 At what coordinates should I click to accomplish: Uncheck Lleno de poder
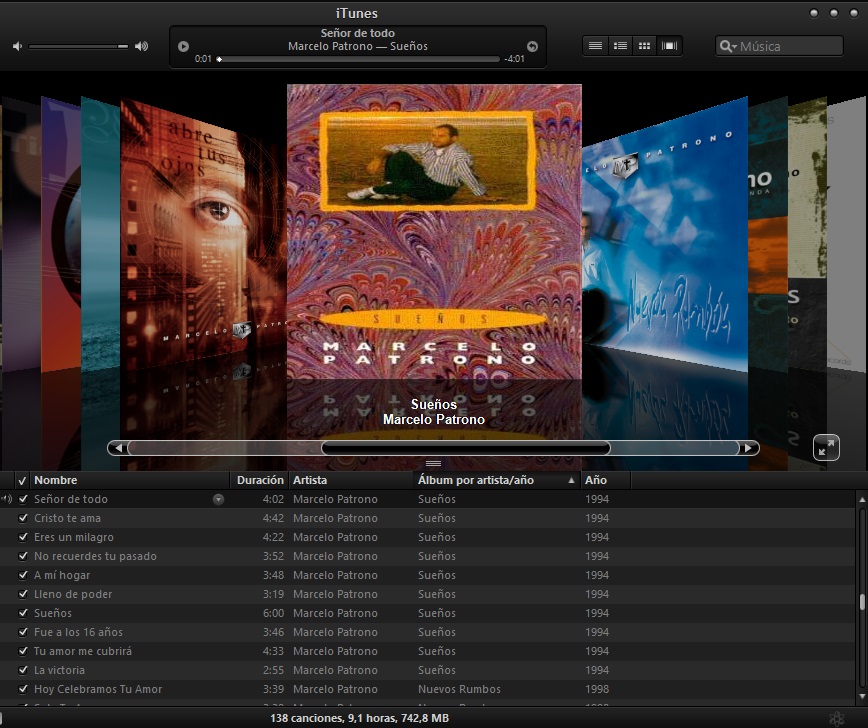tap(23, 594)
